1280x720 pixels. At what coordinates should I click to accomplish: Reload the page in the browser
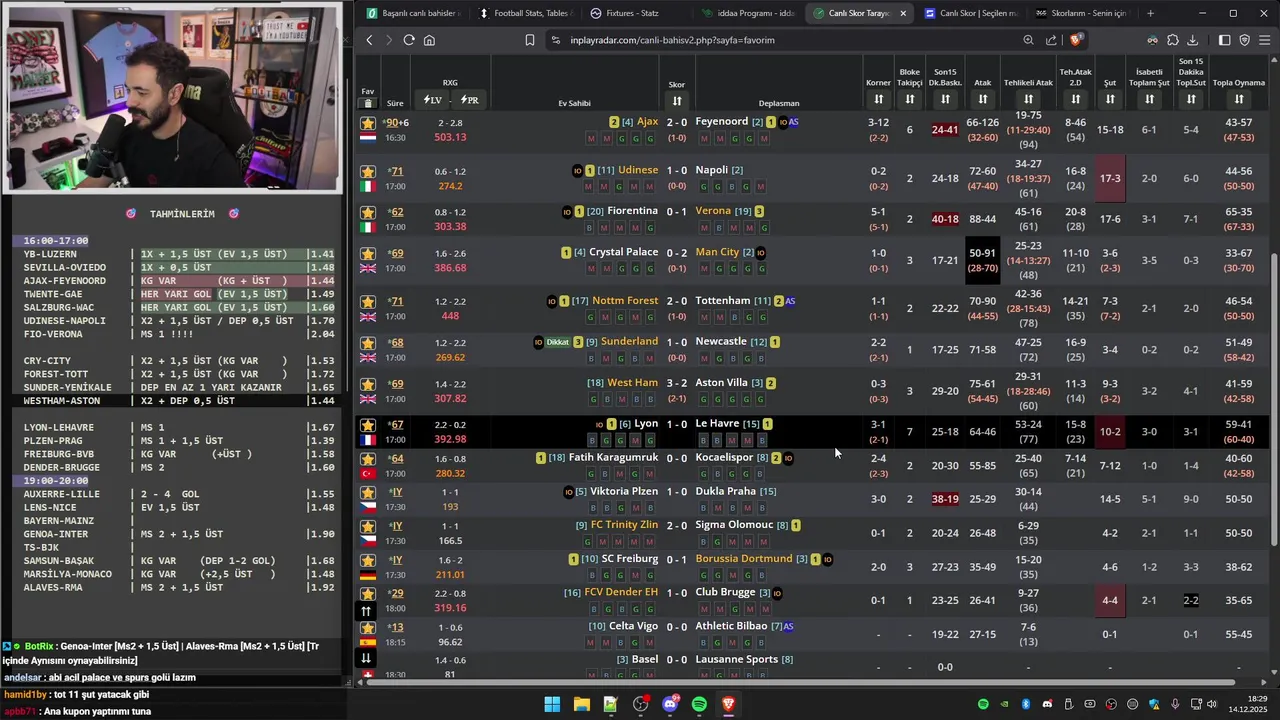pyautogui.click(x=409, y=40)
